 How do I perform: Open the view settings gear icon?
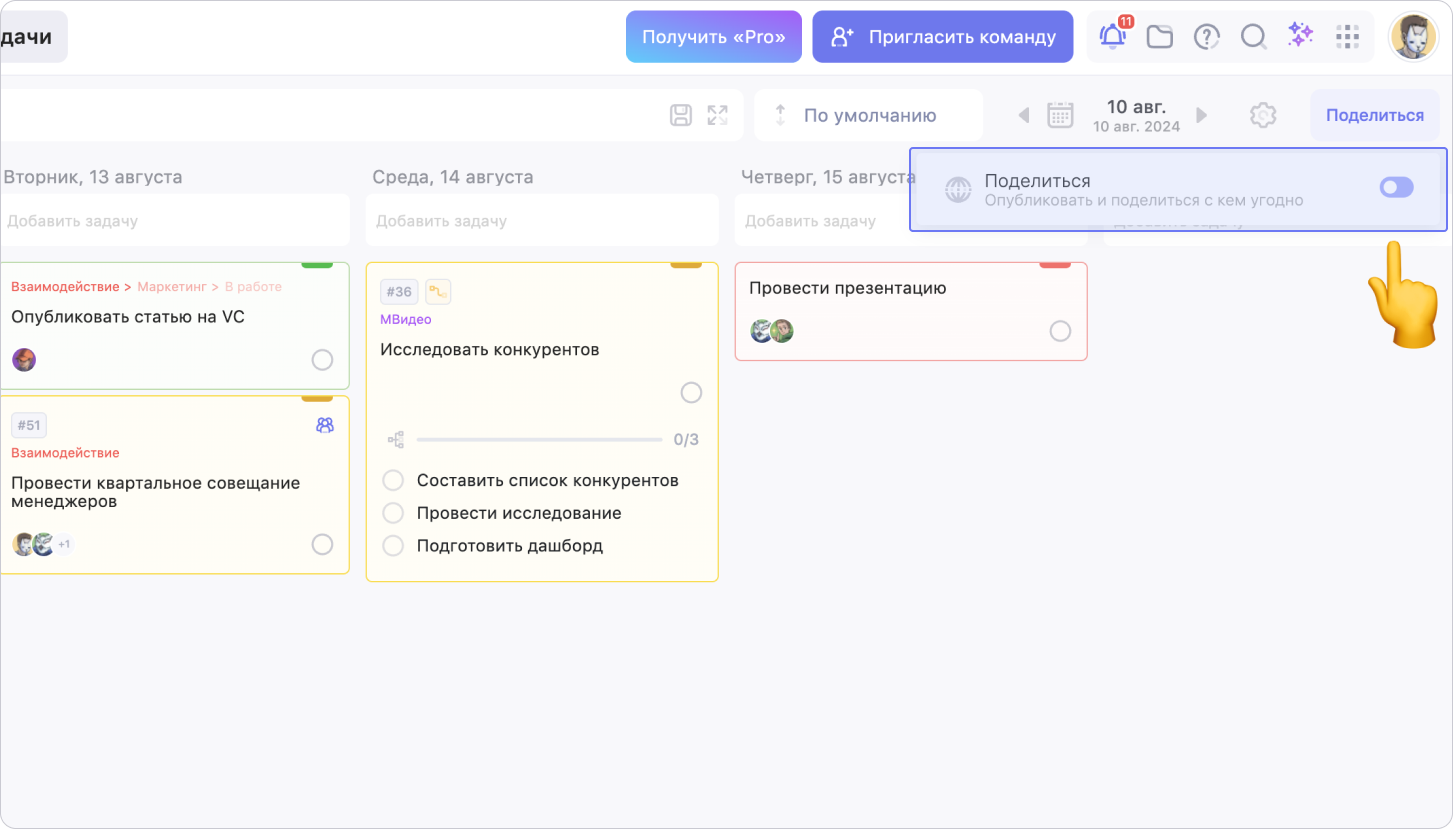click(x=1263, y=115)
